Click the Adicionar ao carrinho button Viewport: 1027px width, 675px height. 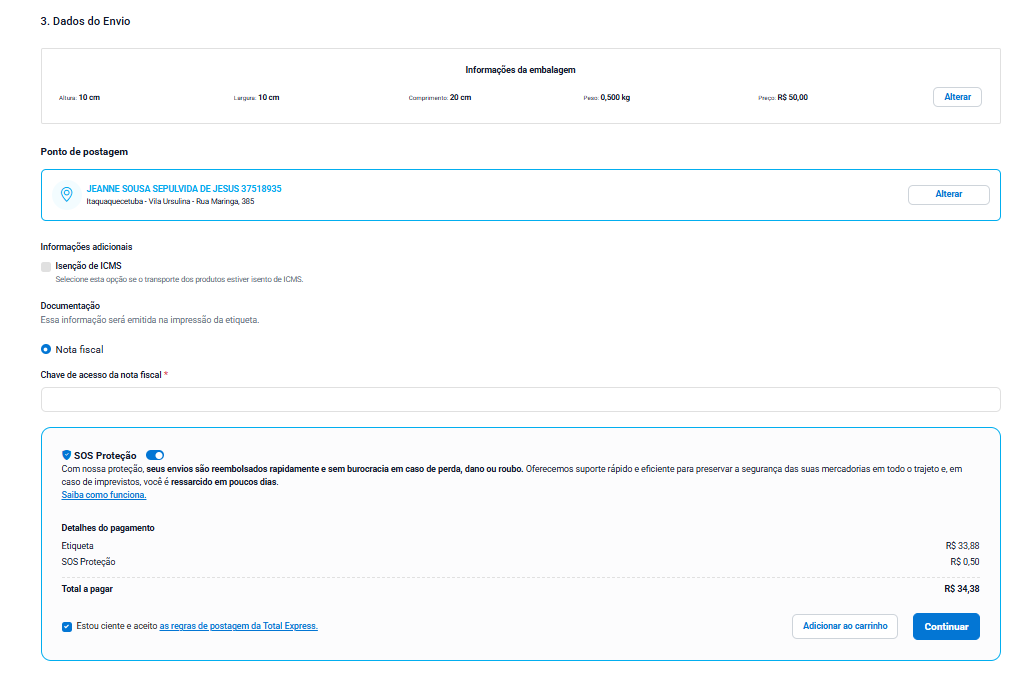point(845,626)
